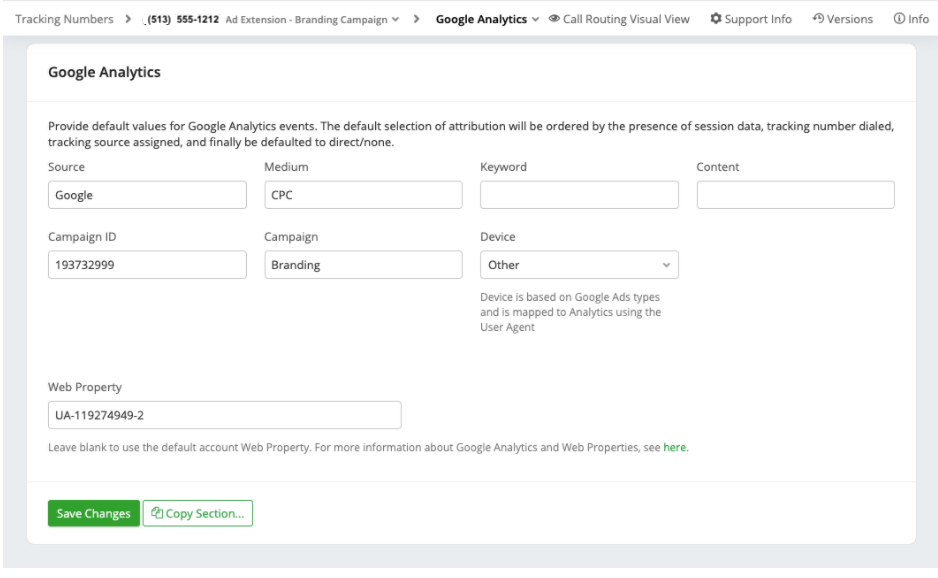This screenshot has height=578, width=938.
Task: Click the Medium field containing CPC
Action: coord(363,195)
